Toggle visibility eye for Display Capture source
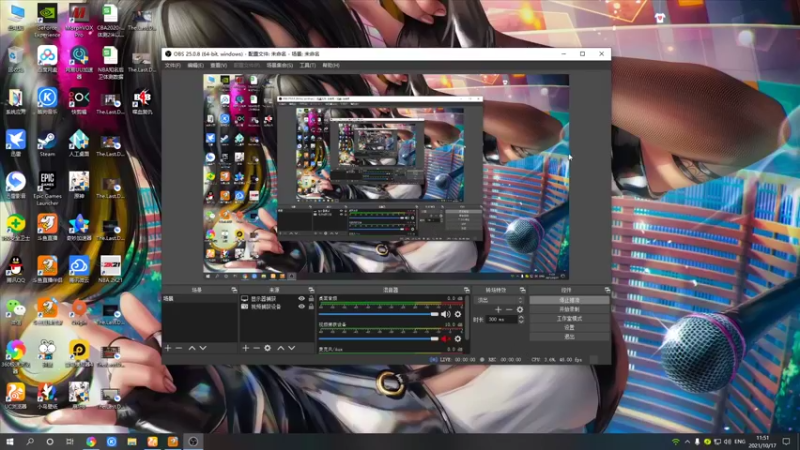800x450 pixels. pyautogui.click(x=302, y=298)
